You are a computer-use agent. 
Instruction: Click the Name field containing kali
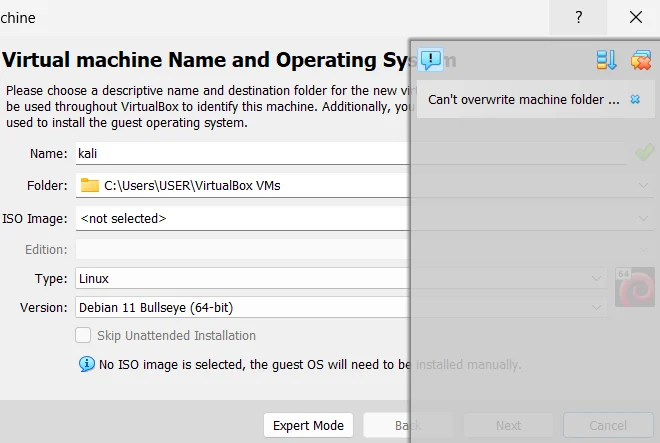pyautogui.click(x=351, y=153)
